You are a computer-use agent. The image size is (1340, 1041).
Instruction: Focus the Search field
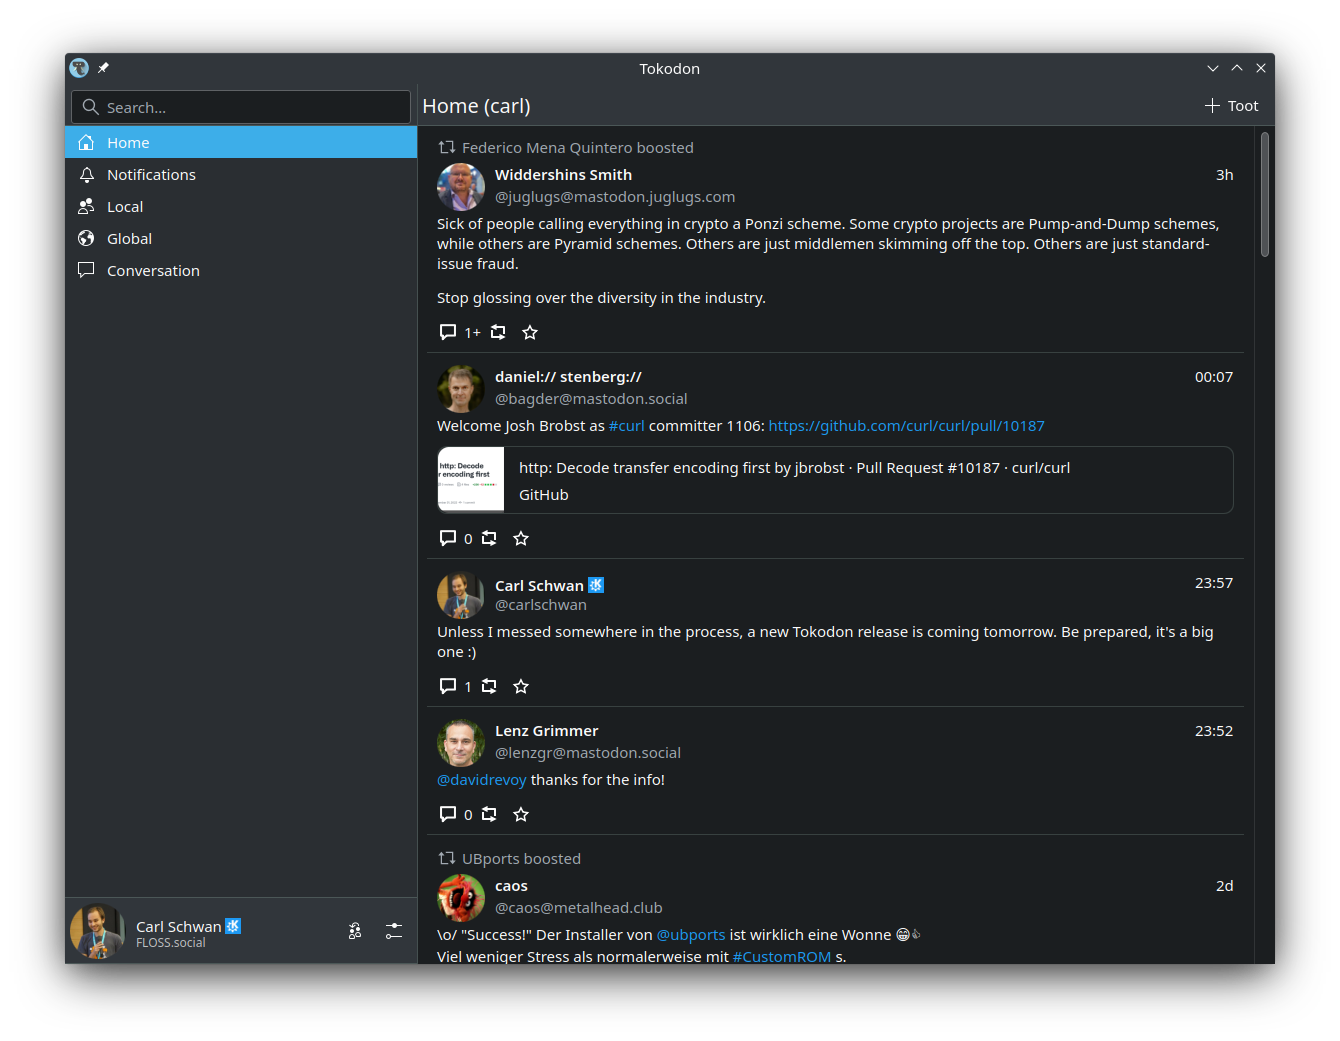tap(241, 107)
